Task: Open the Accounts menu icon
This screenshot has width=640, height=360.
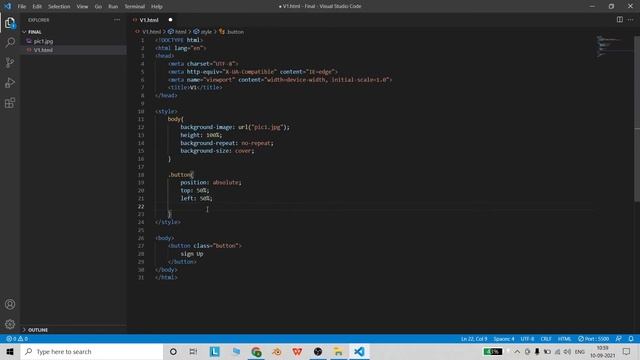Action: point(10,304)
